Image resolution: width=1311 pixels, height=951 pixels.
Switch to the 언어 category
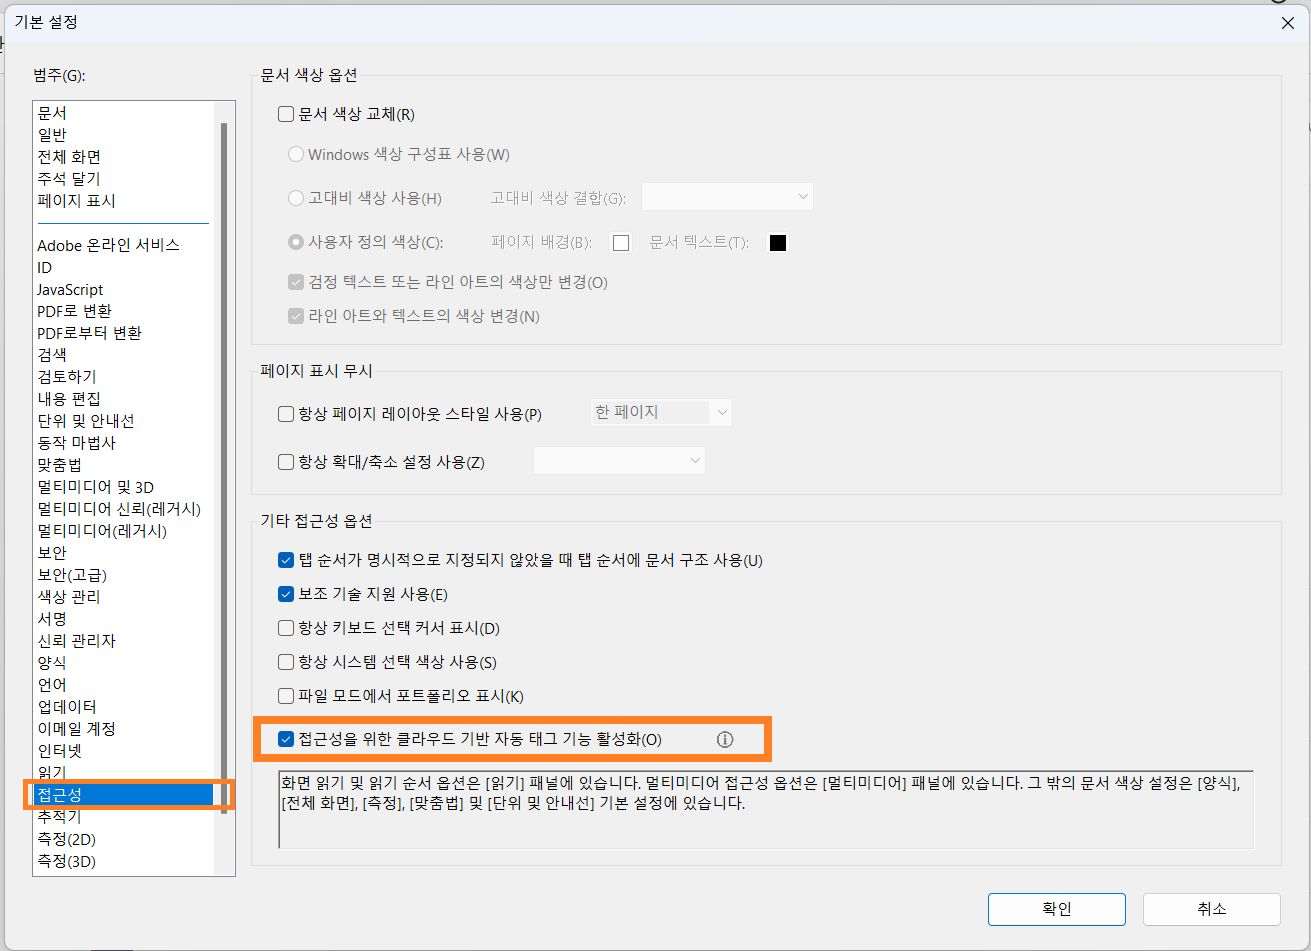52,684
